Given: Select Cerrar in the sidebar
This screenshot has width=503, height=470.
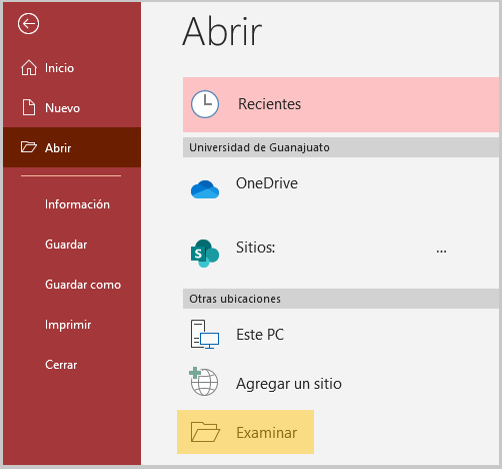Looking at the screenshot, I should click(x=61, y=365).
